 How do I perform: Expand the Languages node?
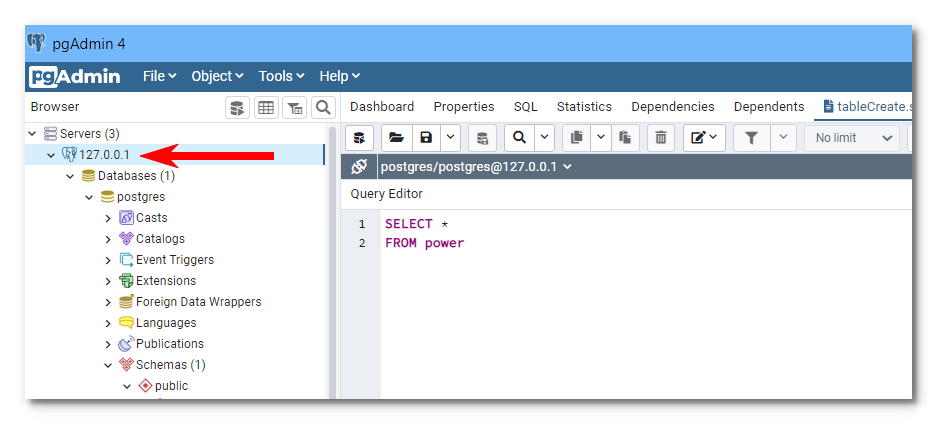point(108,323)
